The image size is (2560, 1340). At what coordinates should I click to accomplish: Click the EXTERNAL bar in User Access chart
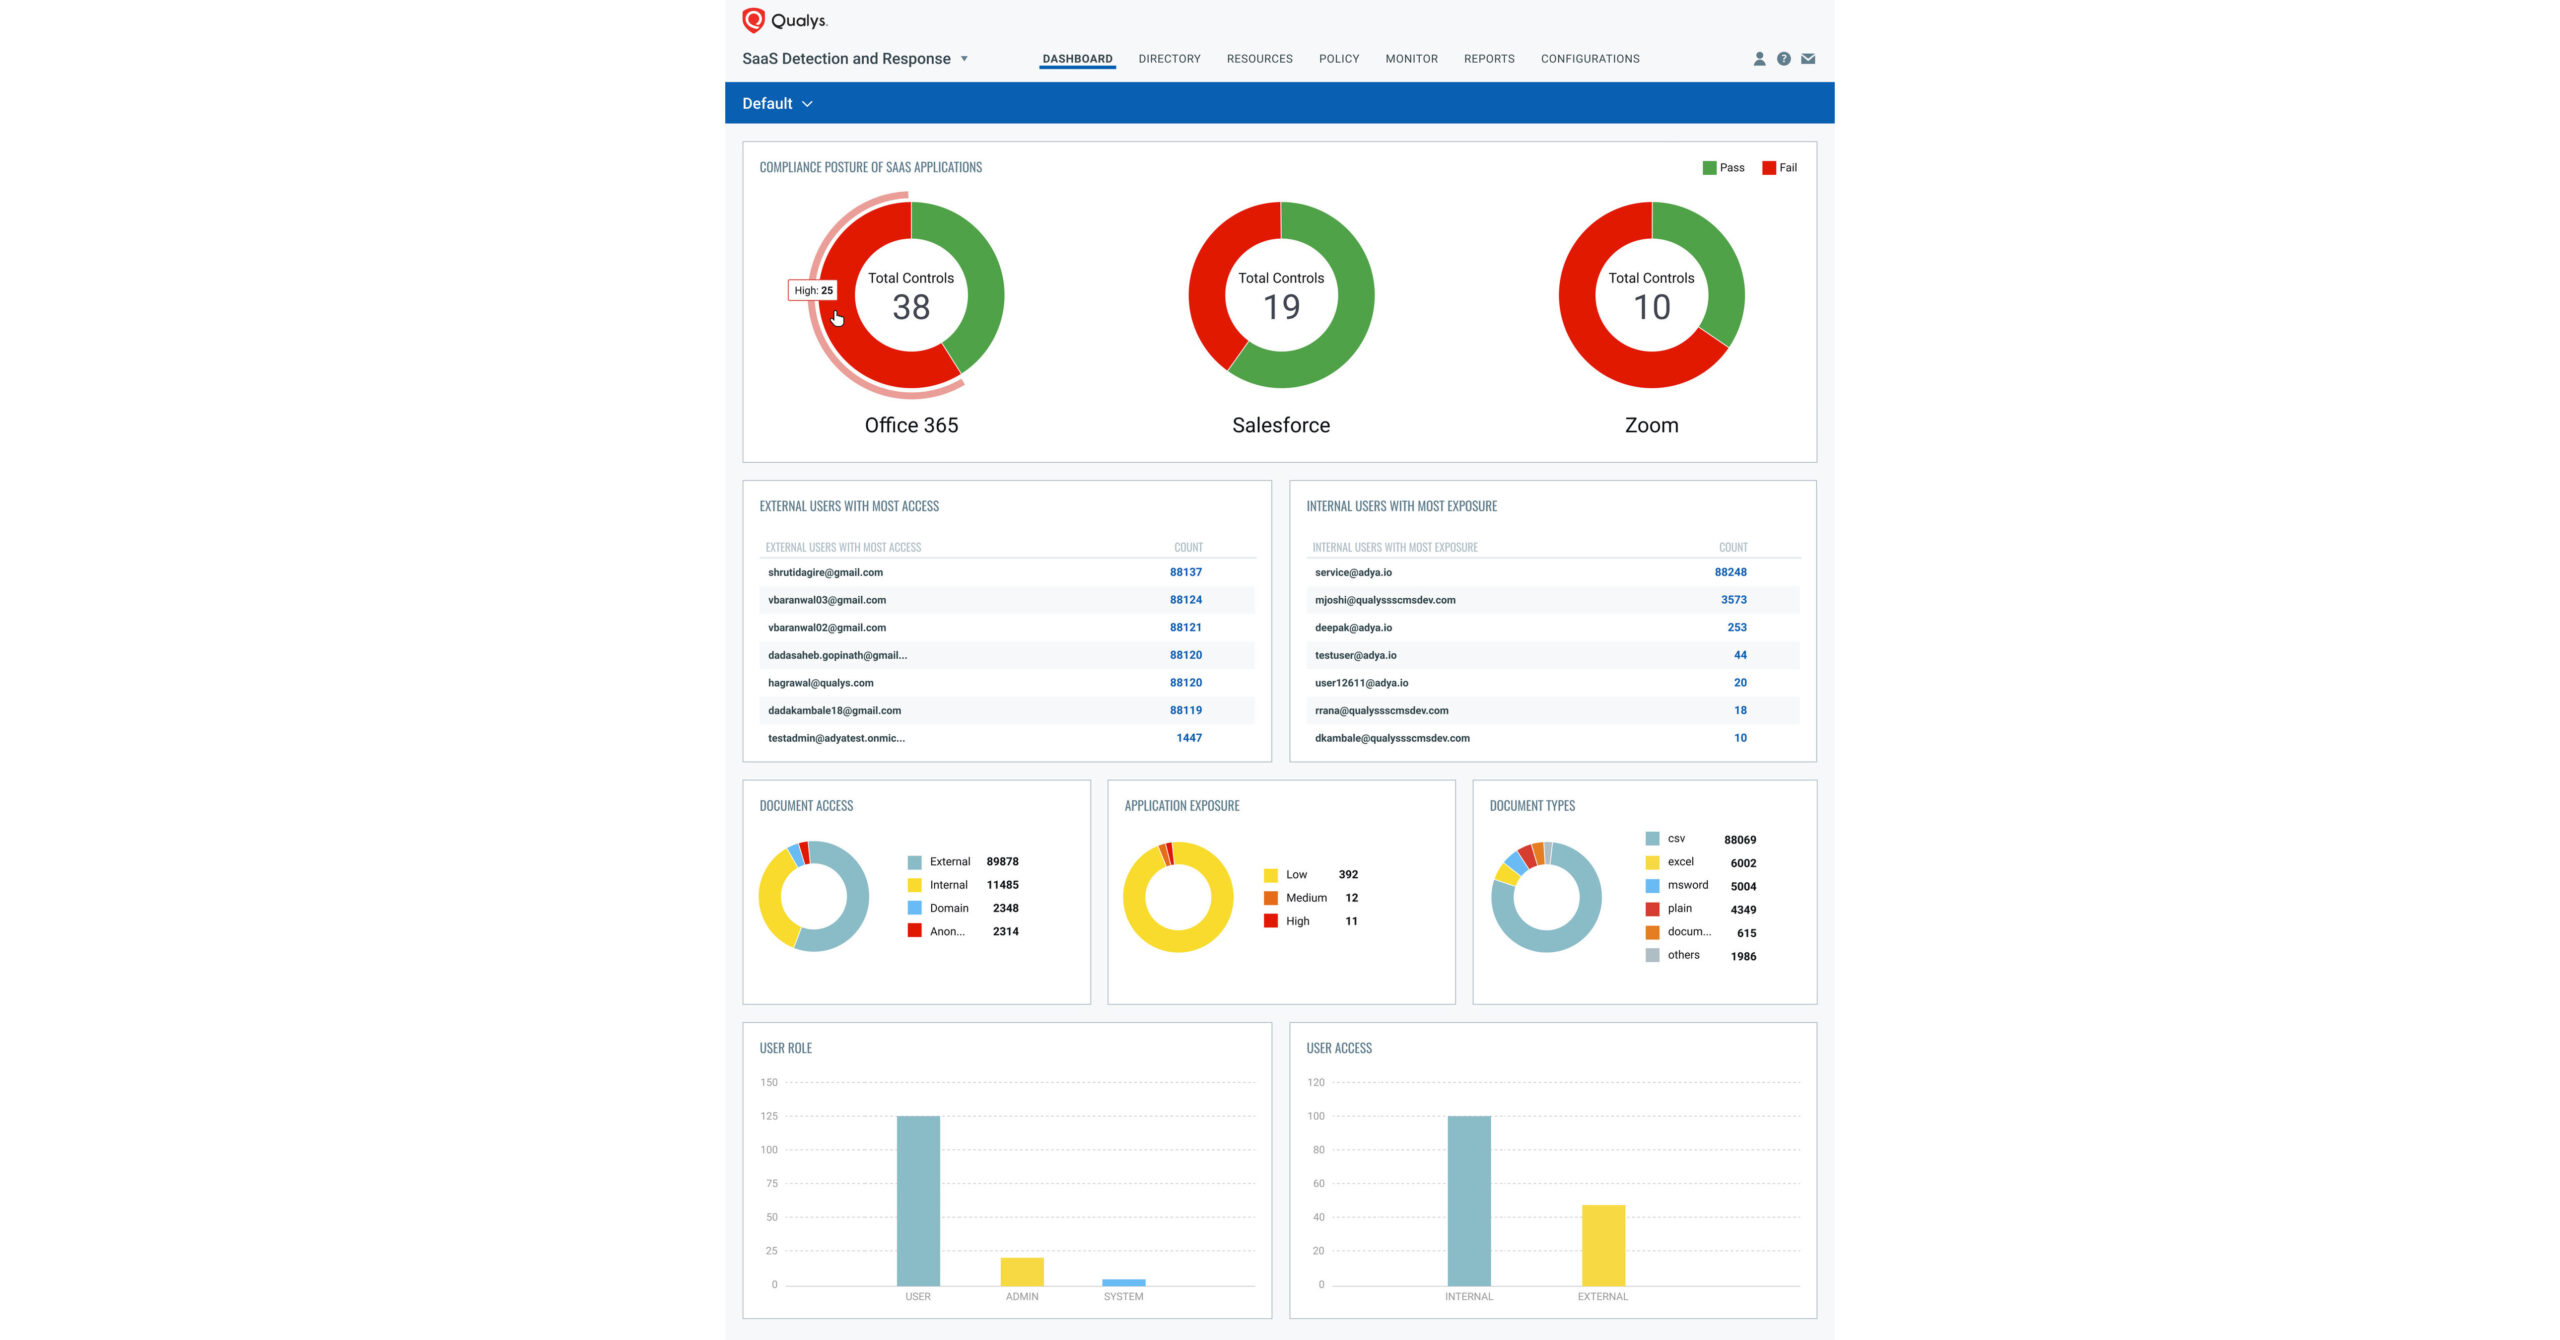pos(1603,1246)
